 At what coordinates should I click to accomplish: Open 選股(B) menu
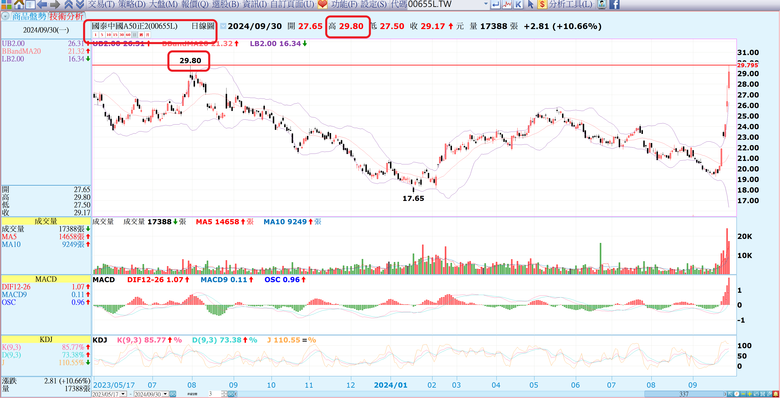tap(226, 4)
